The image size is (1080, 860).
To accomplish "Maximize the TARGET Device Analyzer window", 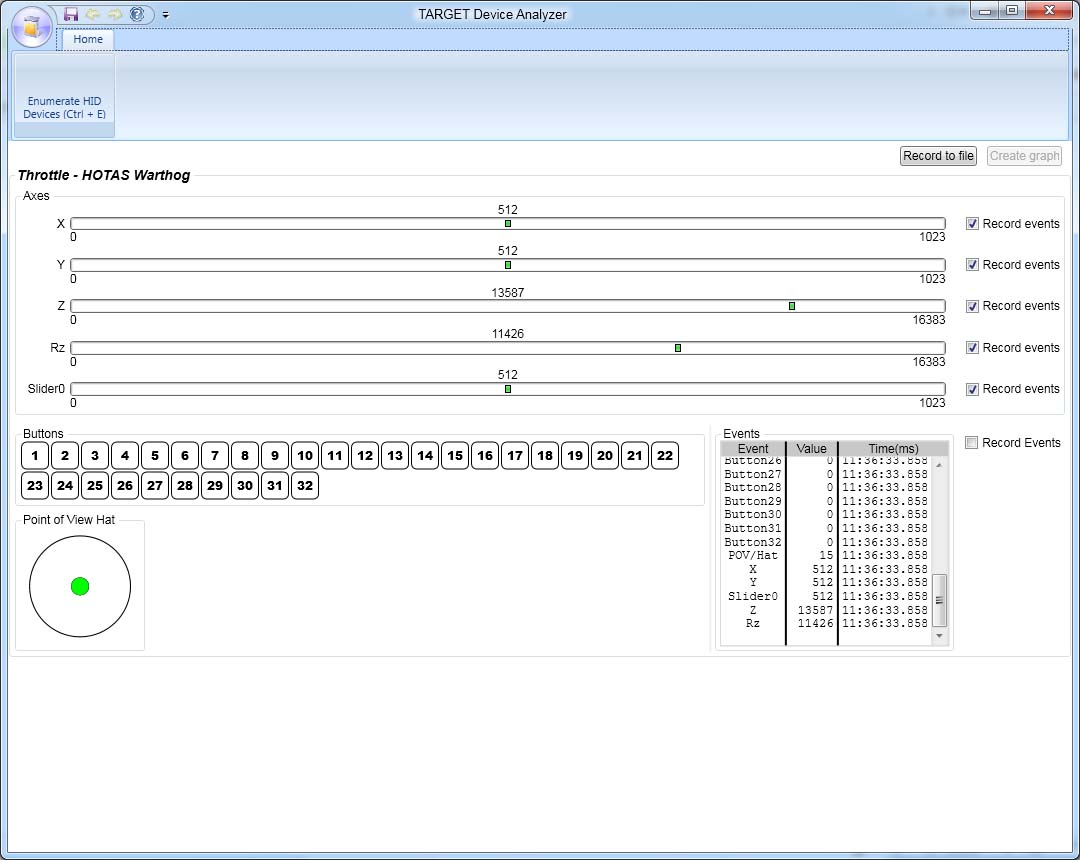I will [x=1012, y=10].
